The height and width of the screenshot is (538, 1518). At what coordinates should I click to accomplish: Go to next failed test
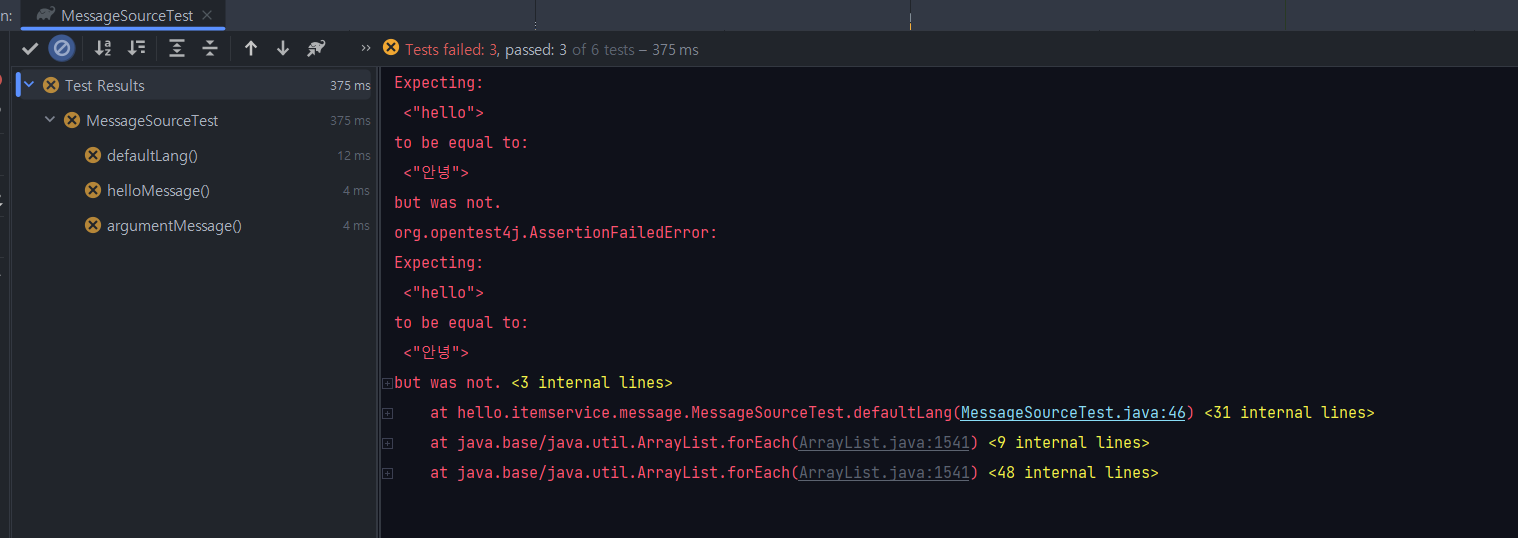pos(283,48)
